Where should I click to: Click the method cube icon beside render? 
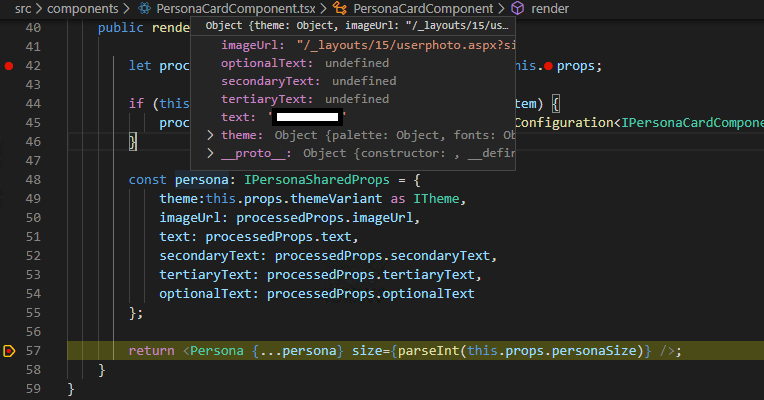pos(517,8)
